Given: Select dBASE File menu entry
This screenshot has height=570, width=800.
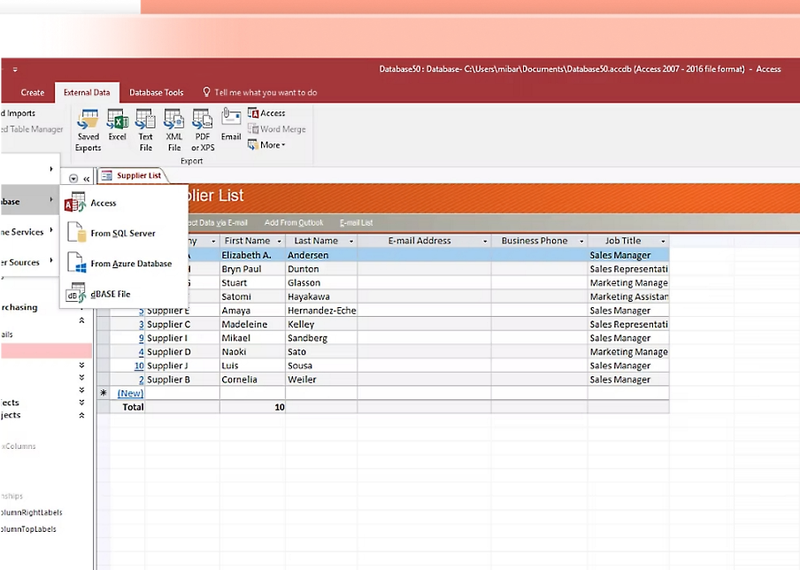Looking at the screenshot, I should tap(124, 294).
